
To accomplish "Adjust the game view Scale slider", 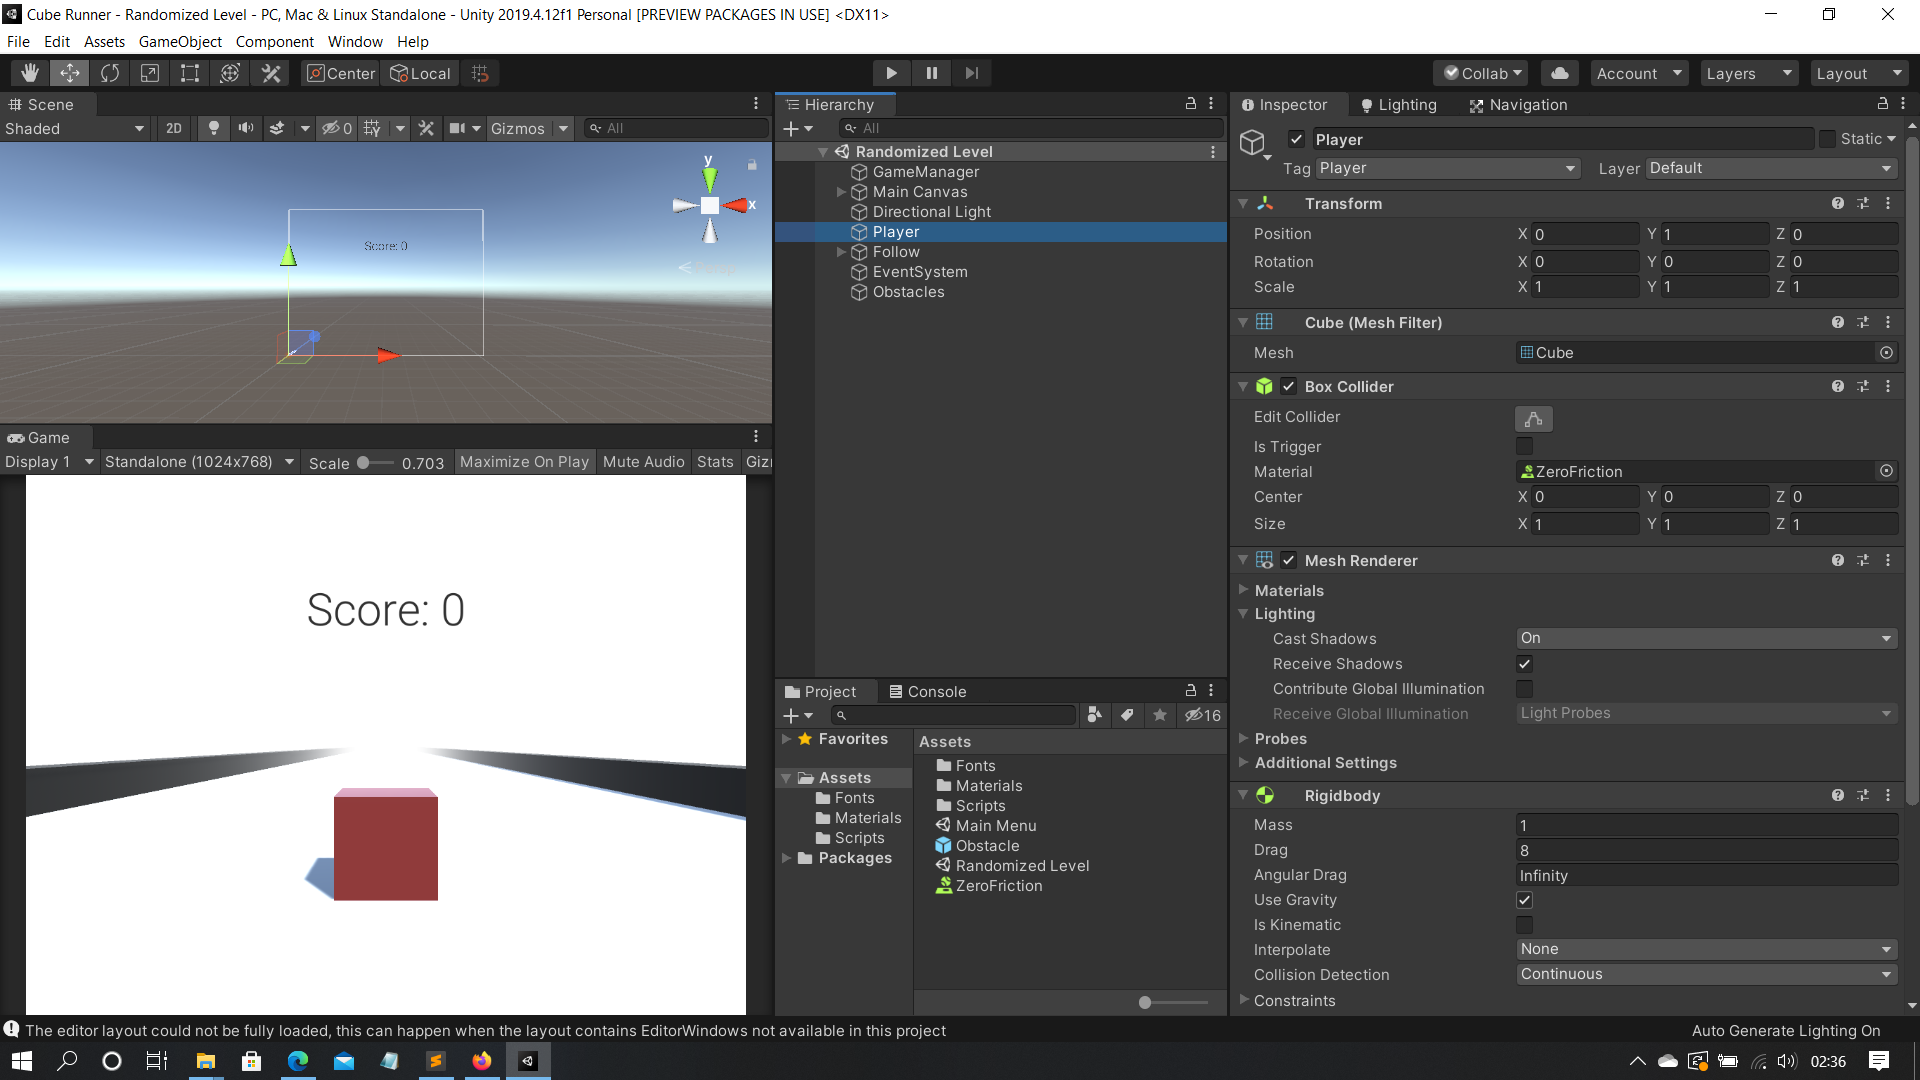I will (x=364, y=463).
